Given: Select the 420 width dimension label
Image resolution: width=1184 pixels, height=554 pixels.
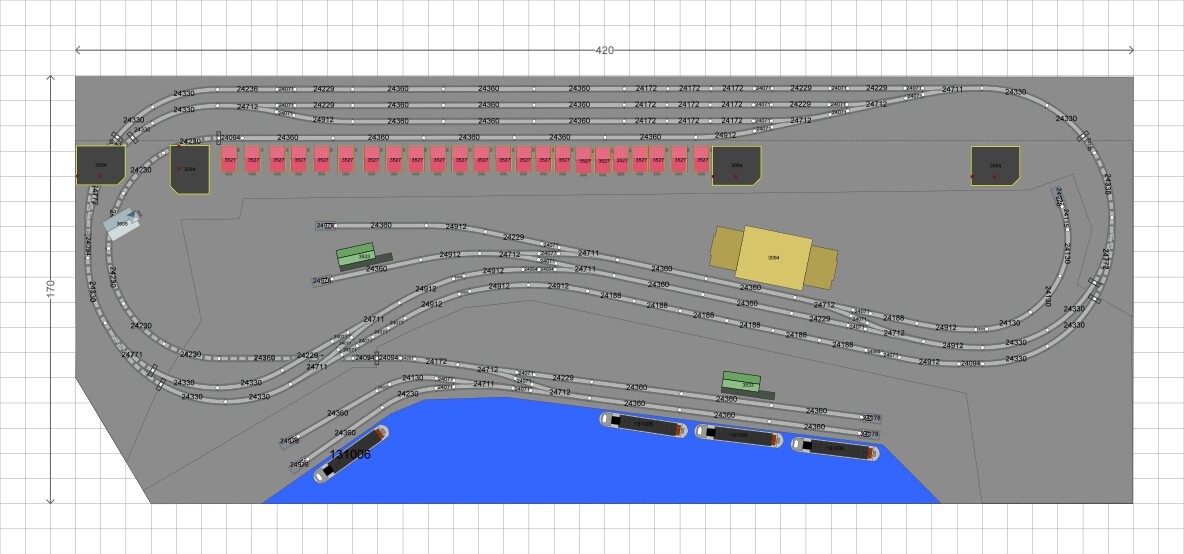Looking at the screenshot, I should [x=605, y=50].
